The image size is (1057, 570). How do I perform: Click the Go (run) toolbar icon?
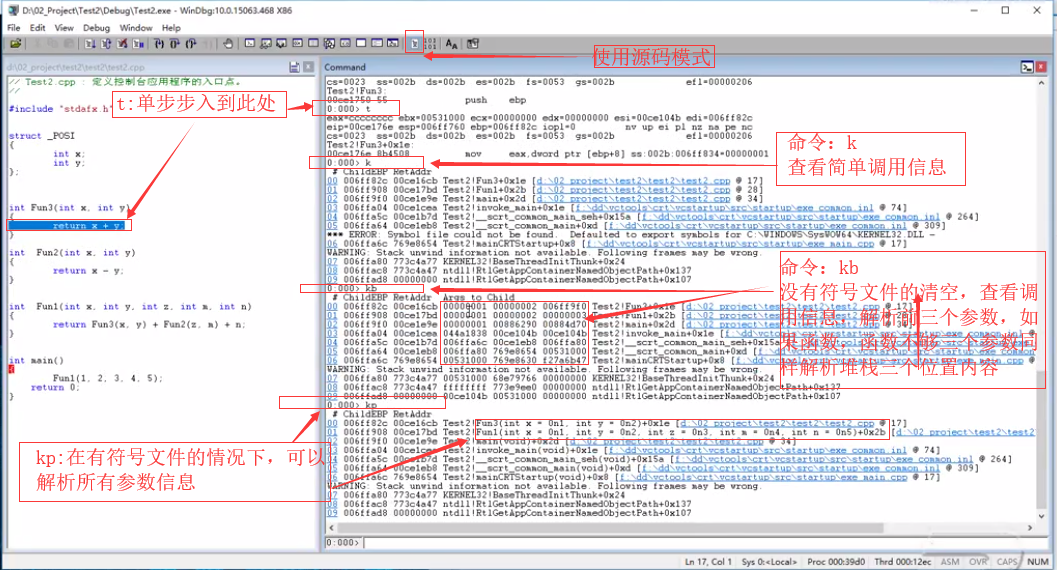pos(90,44)
